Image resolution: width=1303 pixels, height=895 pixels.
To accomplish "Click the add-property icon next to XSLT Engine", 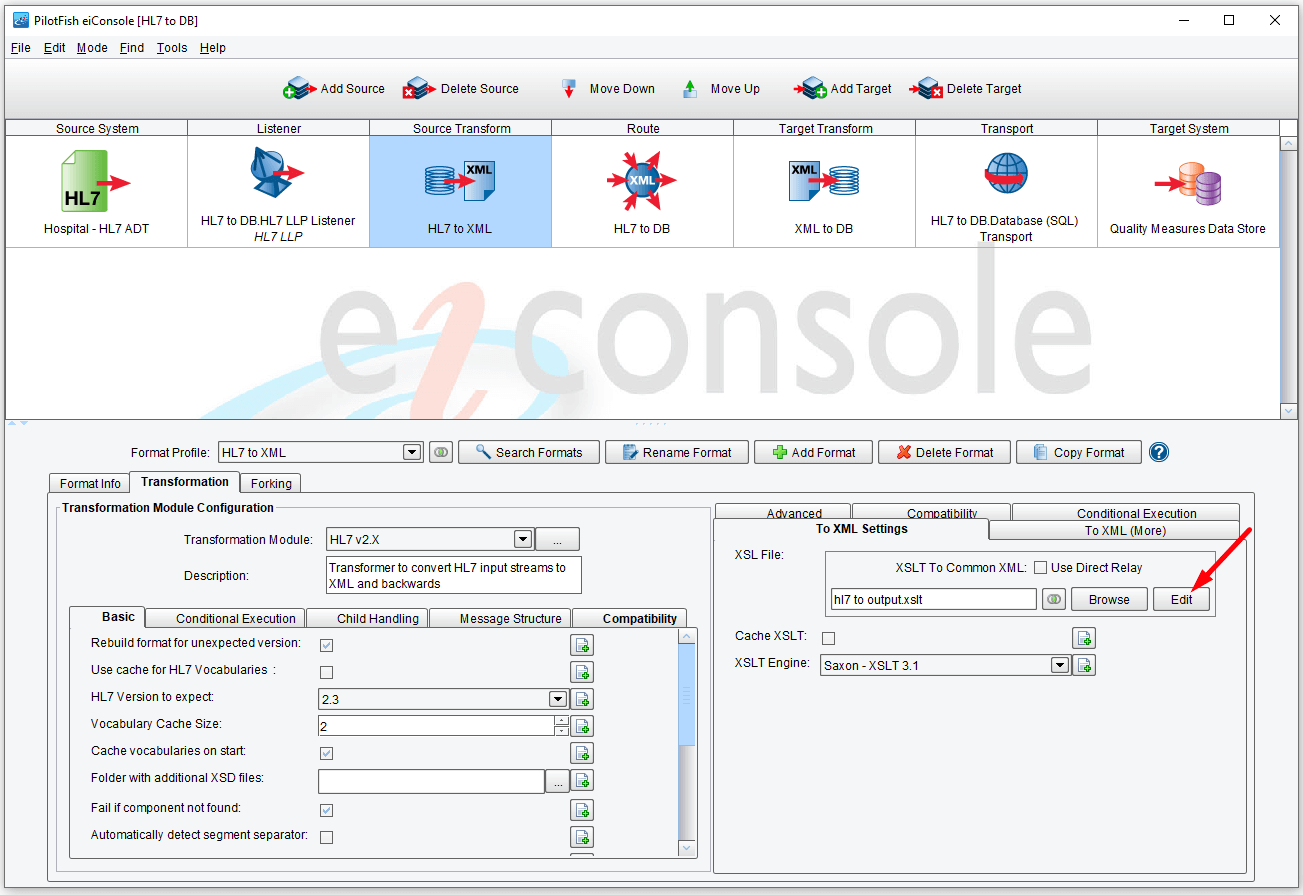I will pyautogui.click(x=1084, y=665).
